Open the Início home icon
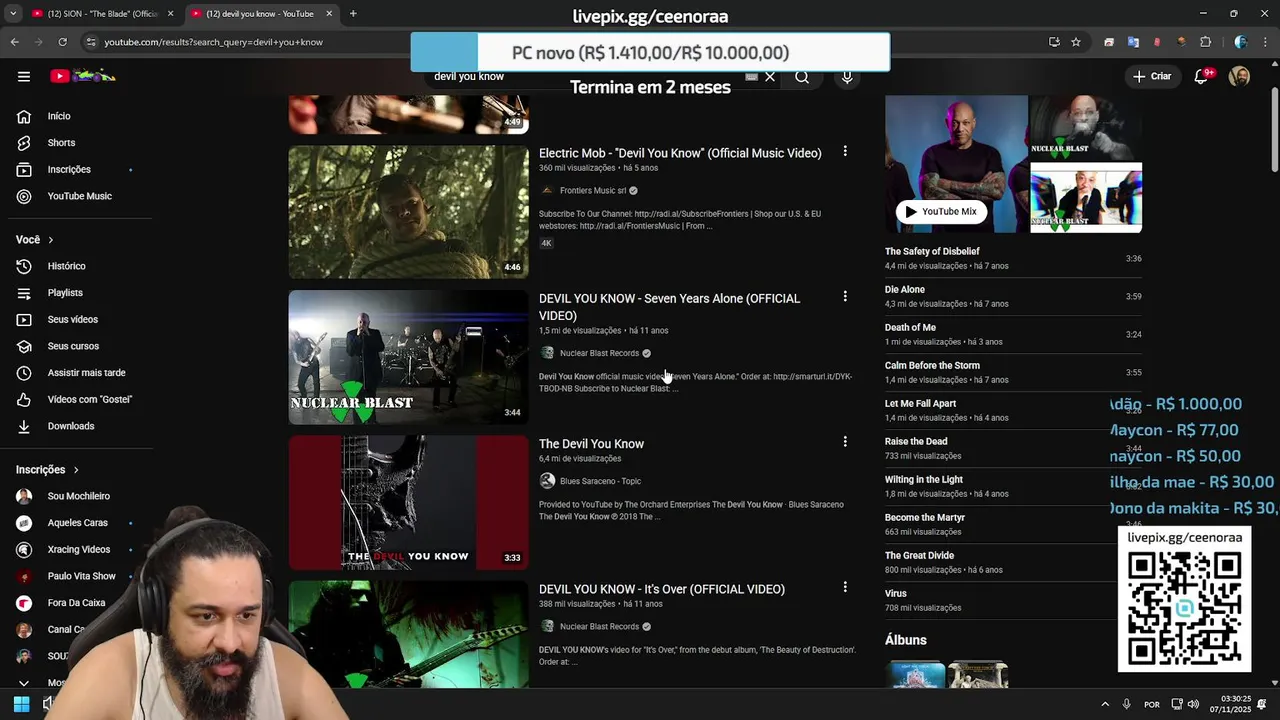The image size is (1280, 720). (24, 116)
